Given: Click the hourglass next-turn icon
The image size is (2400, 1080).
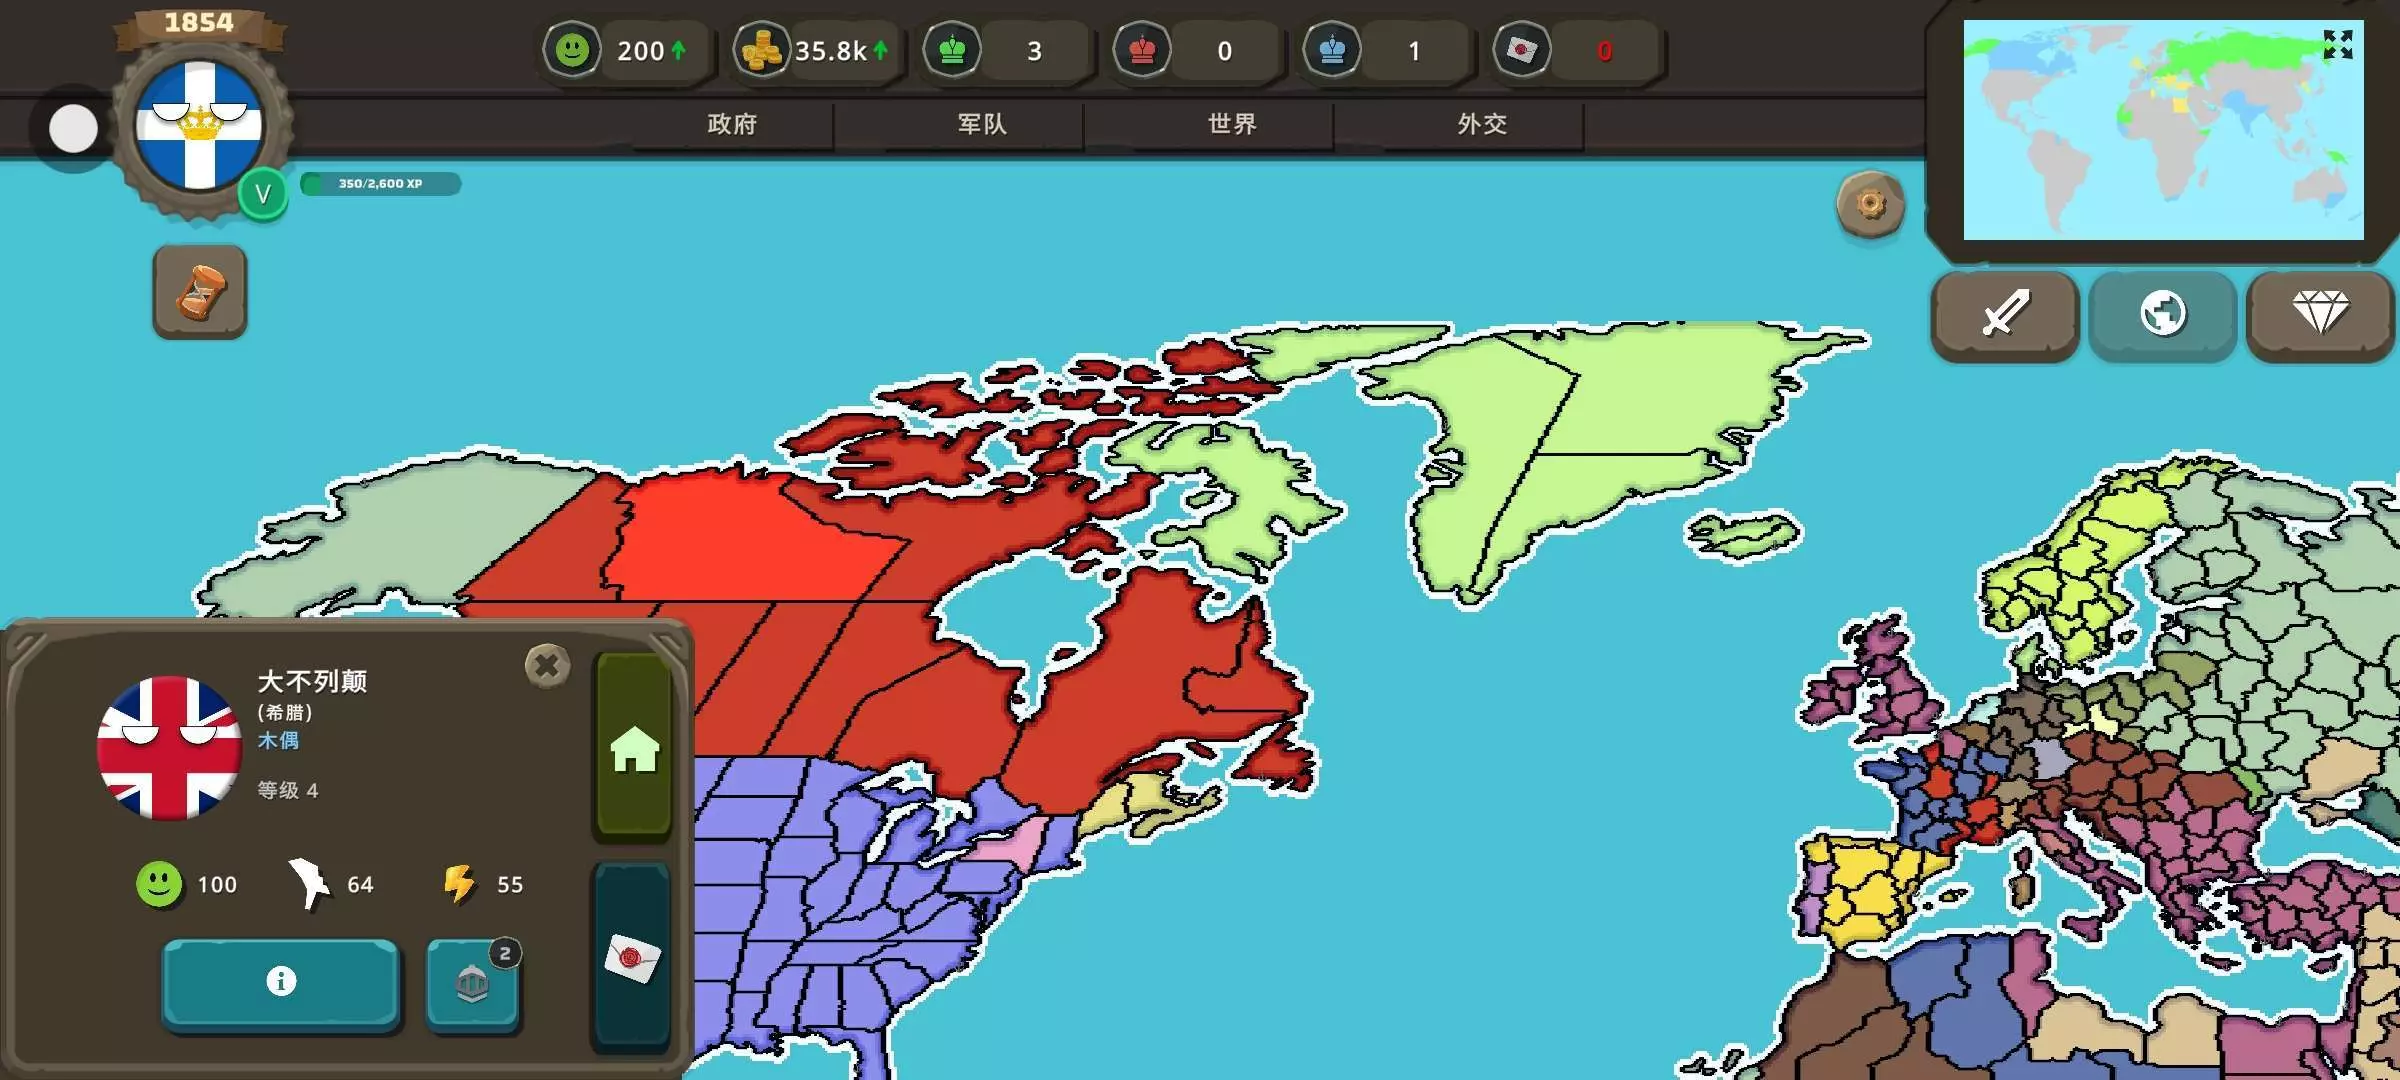Looking at the screenshot, I should [x=200, y=291].
